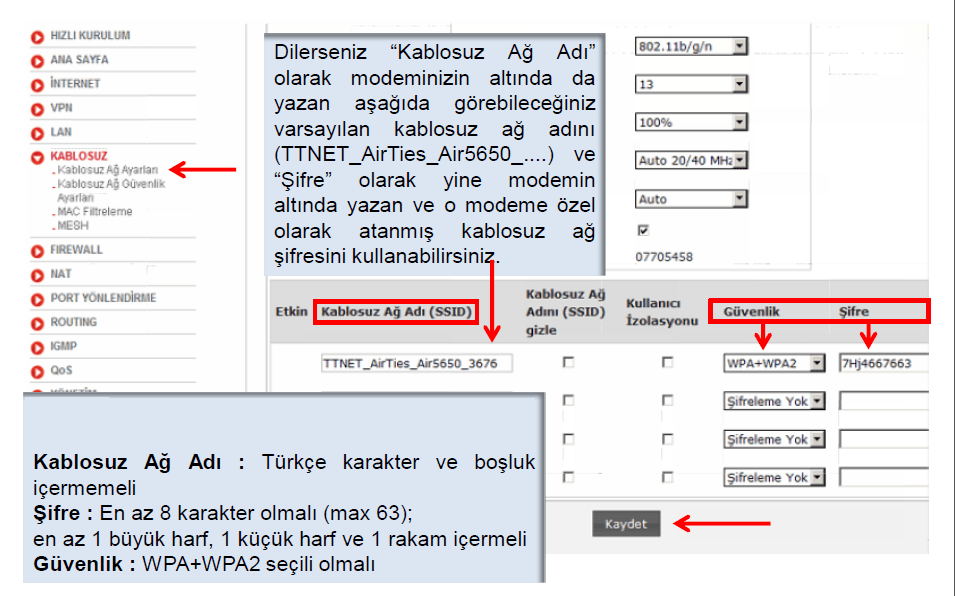The image size is (955, 596).
Task: Open the channel 13 dropdown
Action: tap(691, 84)
